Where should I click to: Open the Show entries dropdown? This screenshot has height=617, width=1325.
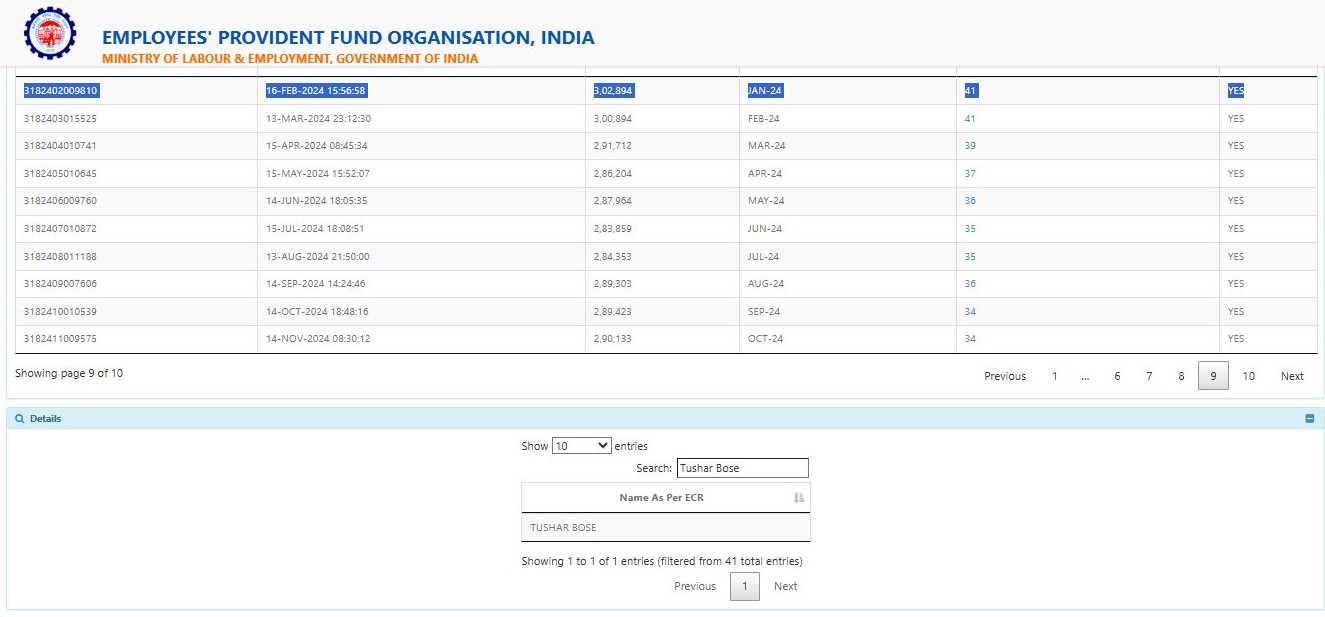pyautogui.click(x=581, y=446)
